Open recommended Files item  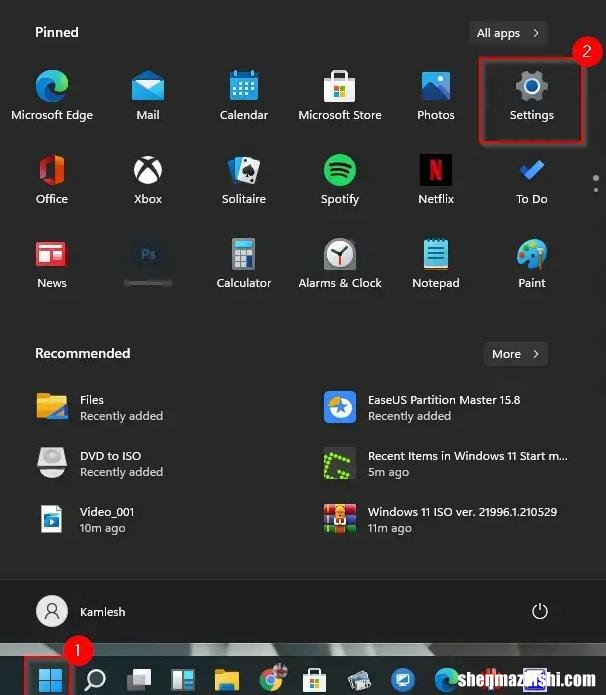(100, 407)
